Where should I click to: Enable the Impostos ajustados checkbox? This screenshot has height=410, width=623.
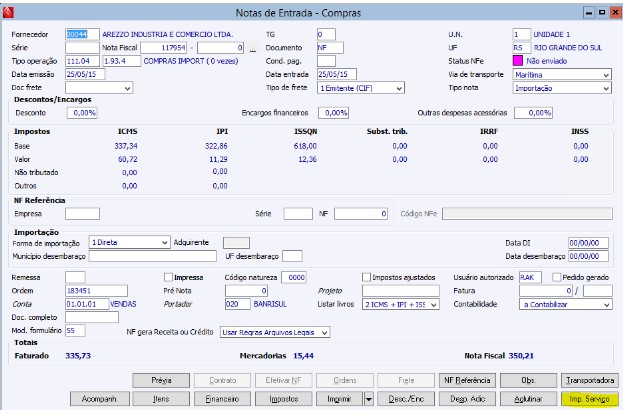(x=366, y=277)
